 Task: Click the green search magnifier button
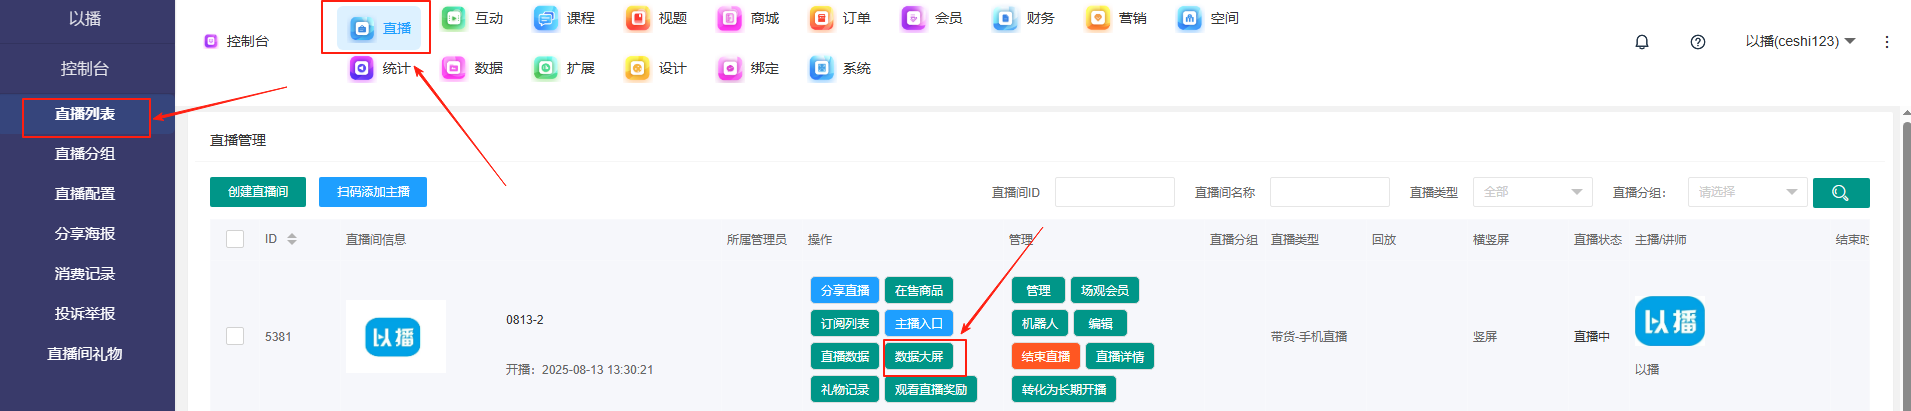point(1840,193)
